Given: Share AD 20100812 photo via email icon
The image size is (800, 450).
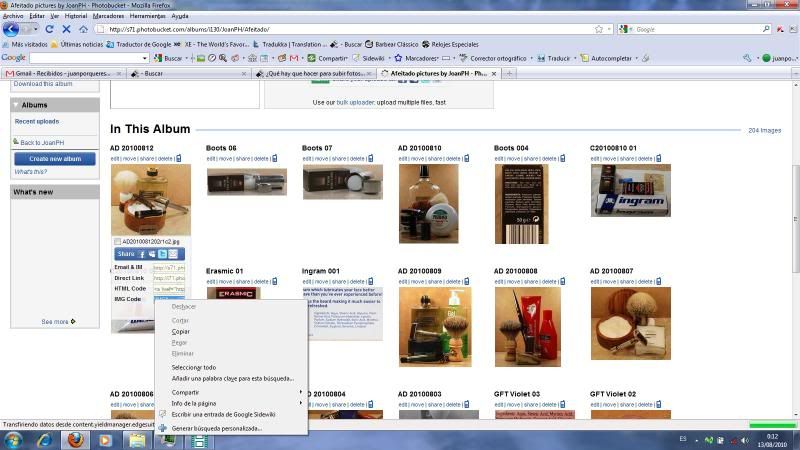Looking at the screenshot, I should click(173, 254).
